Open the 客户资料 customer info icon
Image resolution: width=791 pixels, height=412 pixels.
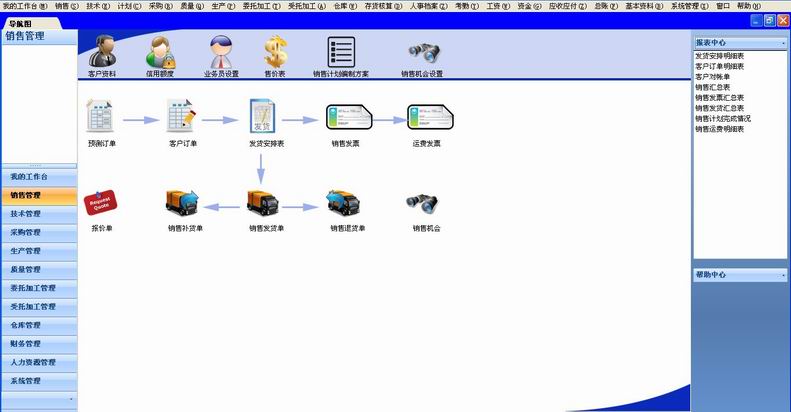point(101,51)
